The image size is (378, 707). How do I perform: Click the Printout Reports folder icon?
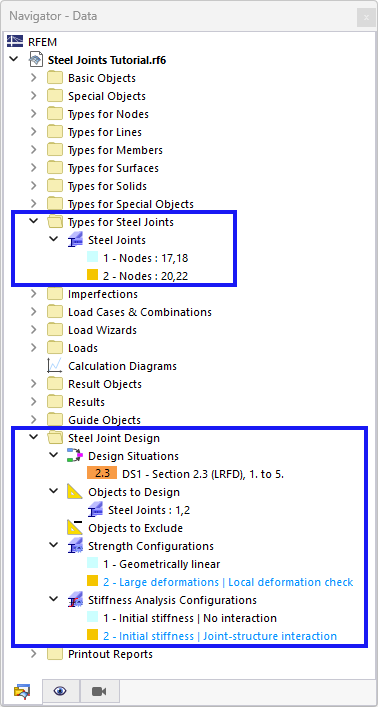[55, 654]
